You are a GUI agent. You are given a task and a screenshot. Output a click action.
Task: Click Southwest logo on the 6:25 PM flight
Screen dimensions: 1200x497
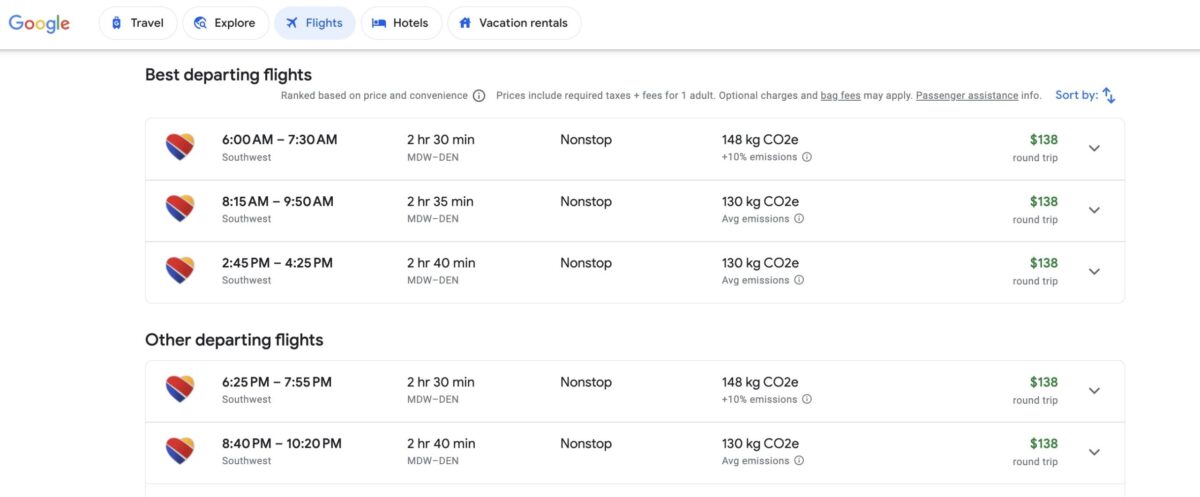tap(179, 390)
